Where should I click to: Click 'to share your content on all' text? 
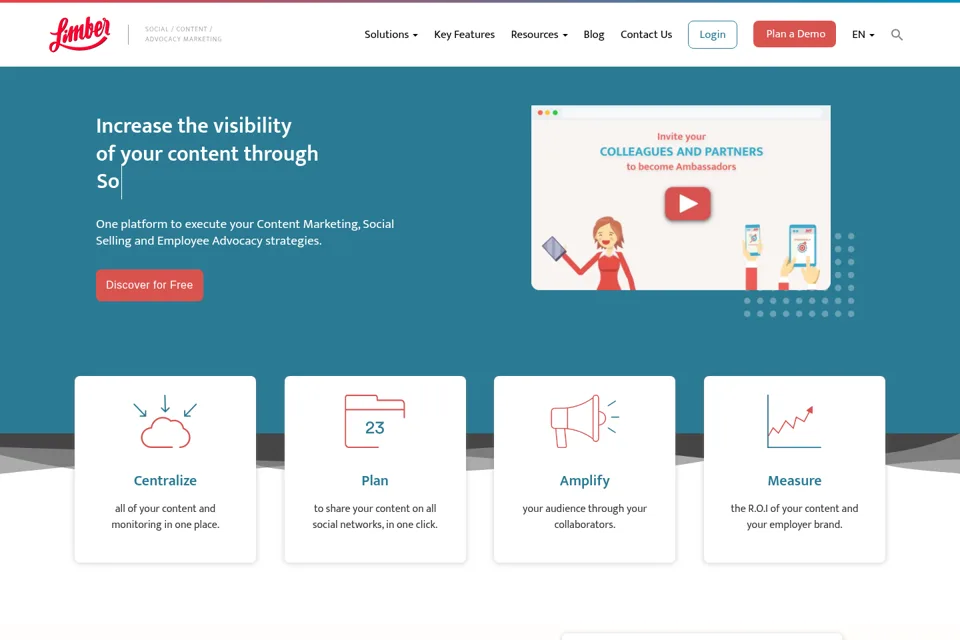[x=375, y=508]
